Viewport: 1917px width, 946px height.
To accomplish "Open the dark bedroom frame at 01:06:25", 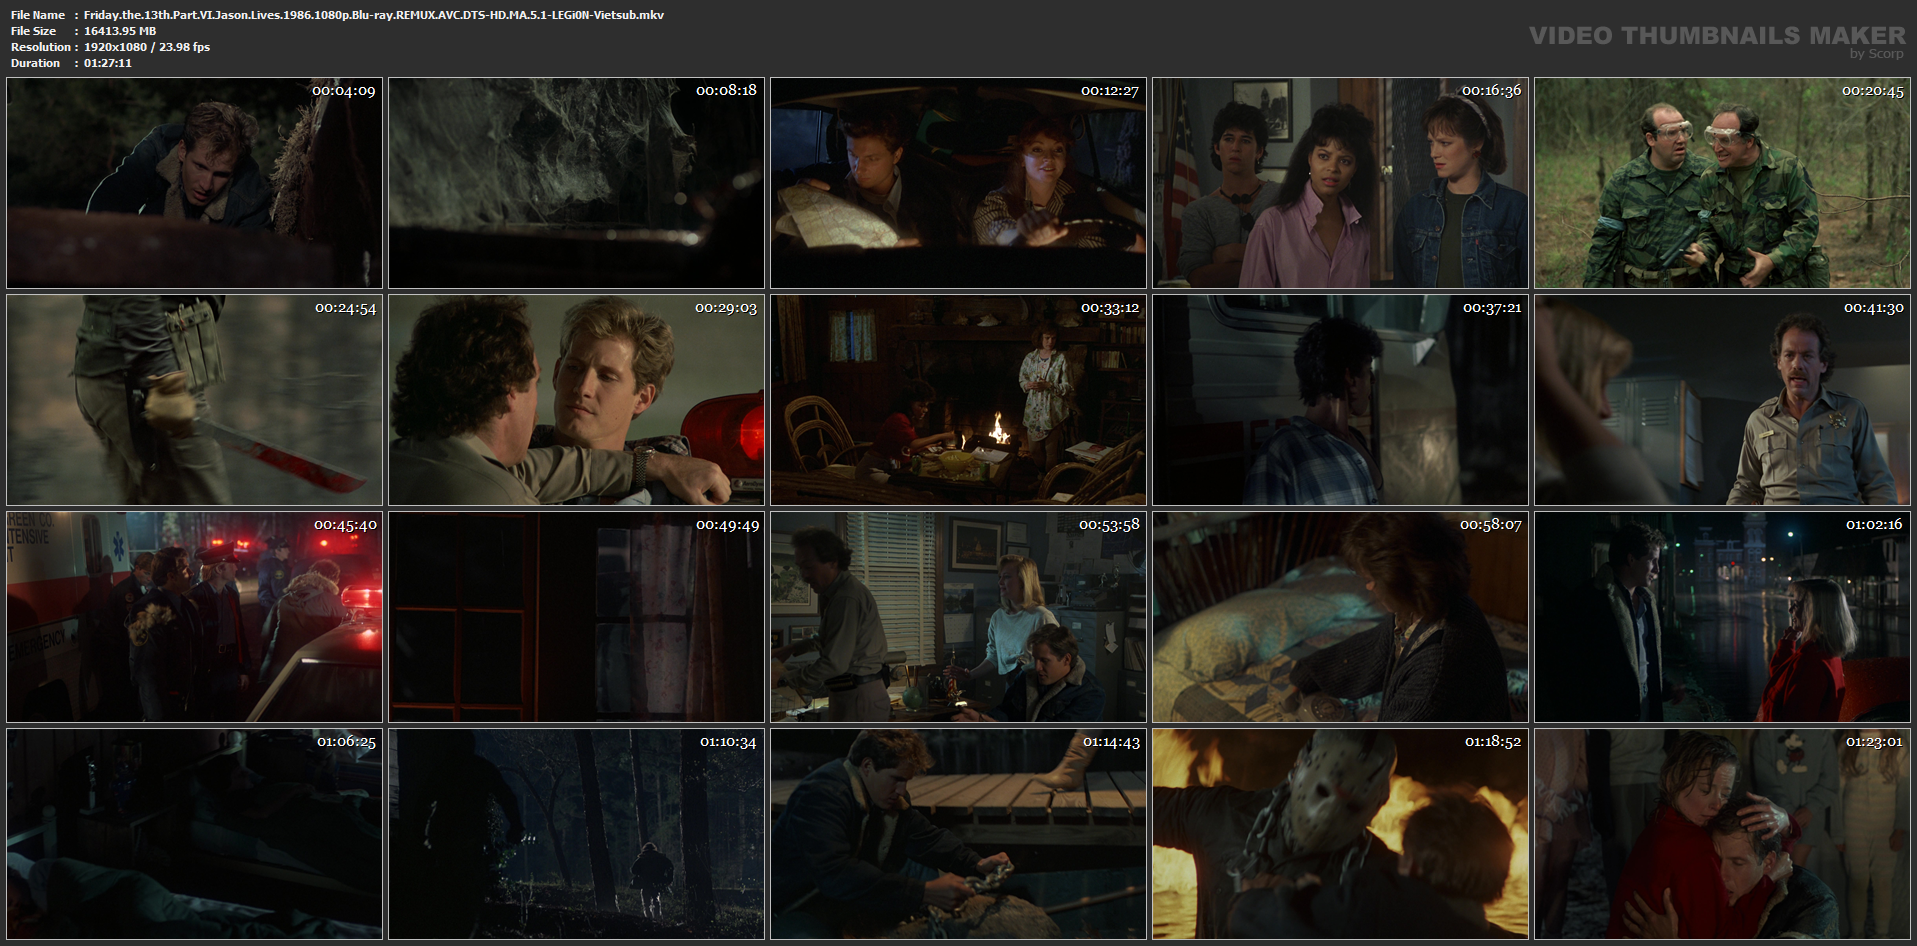I will (x=194, y=834).
